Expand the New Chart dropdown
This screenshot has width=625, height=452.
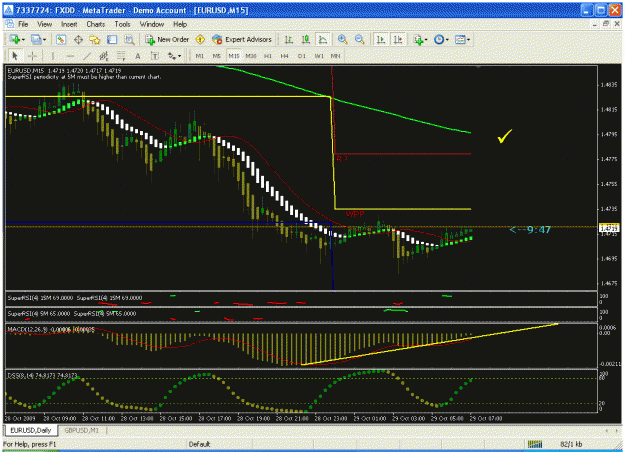(x=24, y=39)
